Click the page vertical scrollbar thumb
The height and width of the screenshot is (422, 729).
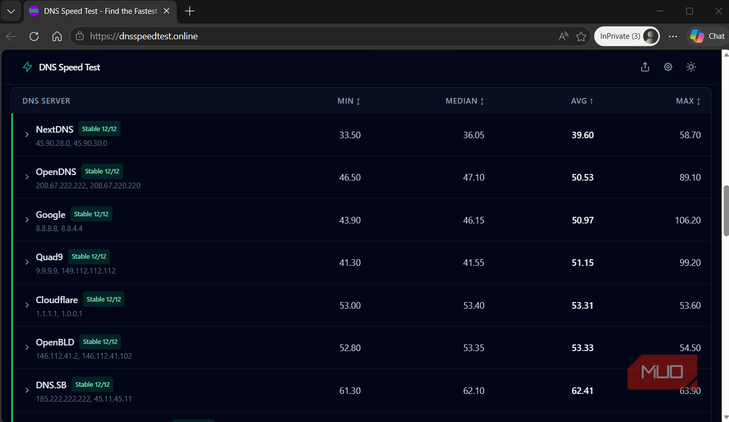725,211
